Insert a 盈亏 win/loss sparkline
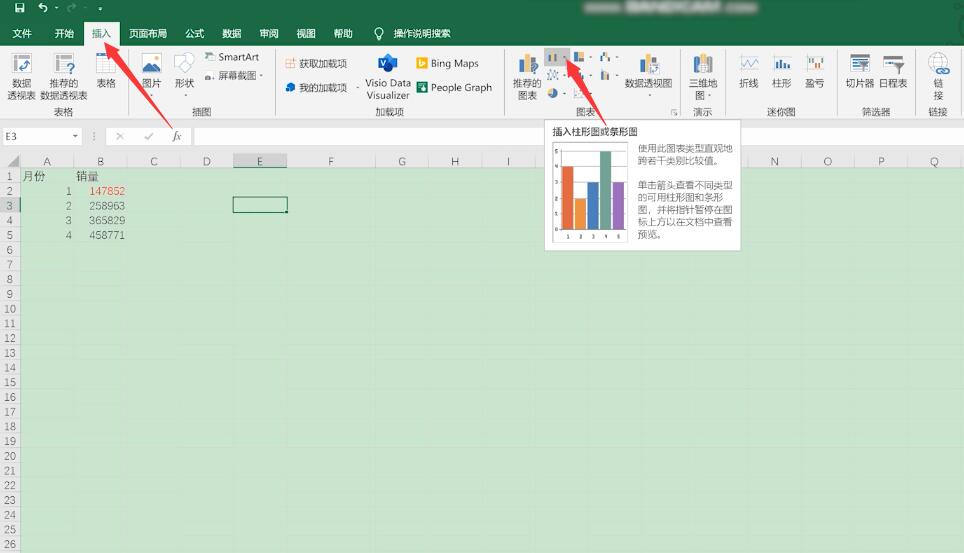The height and width of the screenshot is (553, 964). (x=815, y=71)
